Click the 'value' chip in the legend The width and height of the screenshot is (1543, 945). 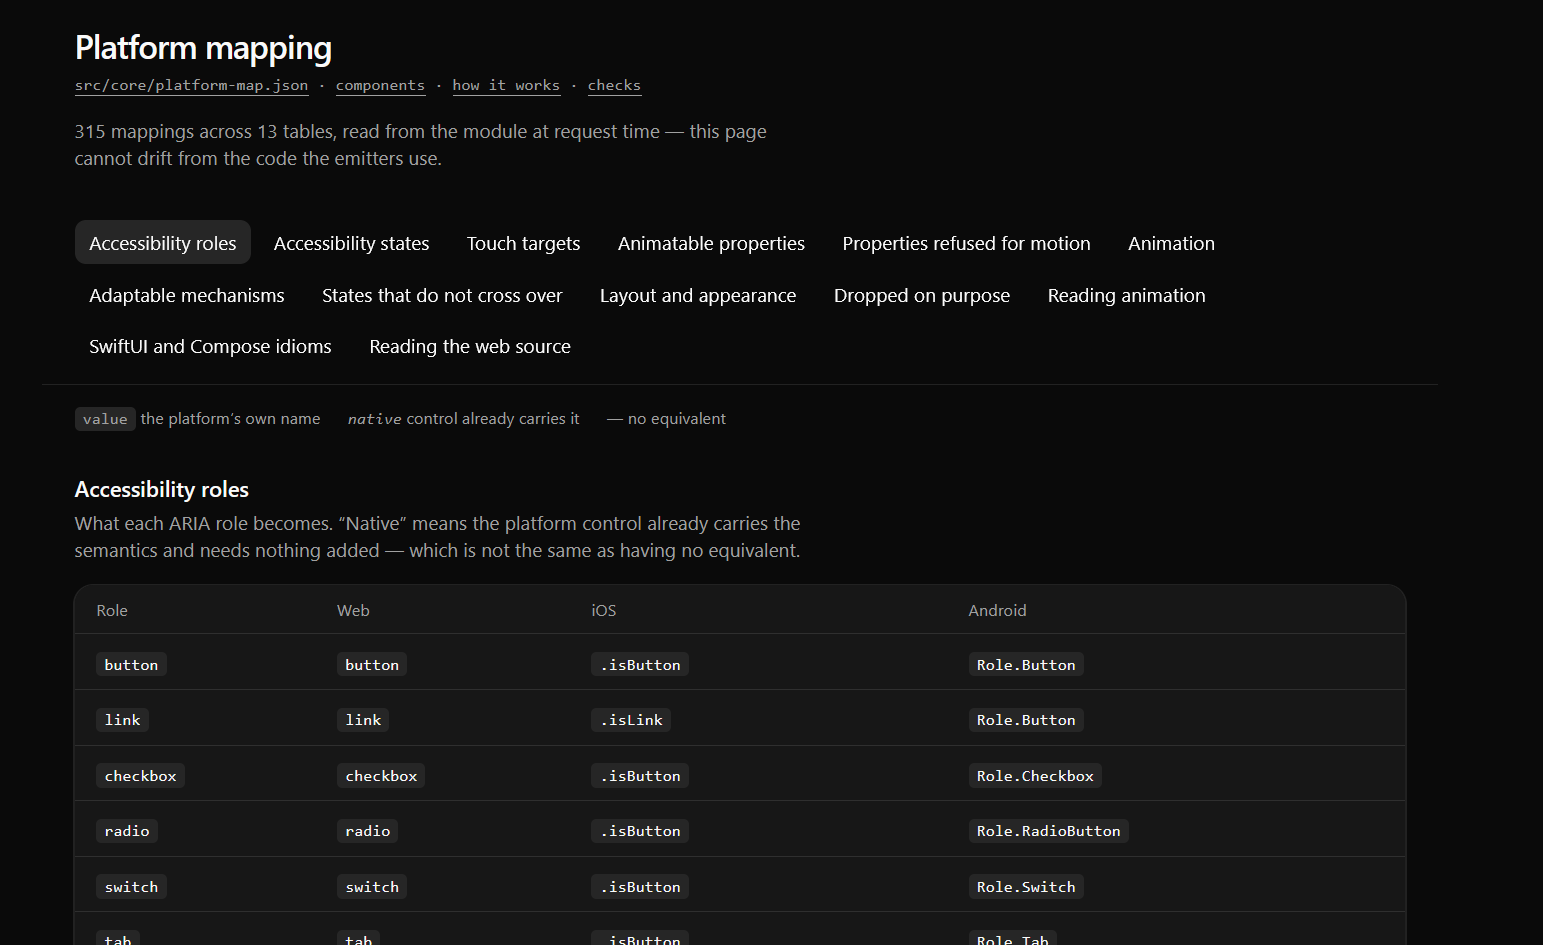tap(105, 419)
